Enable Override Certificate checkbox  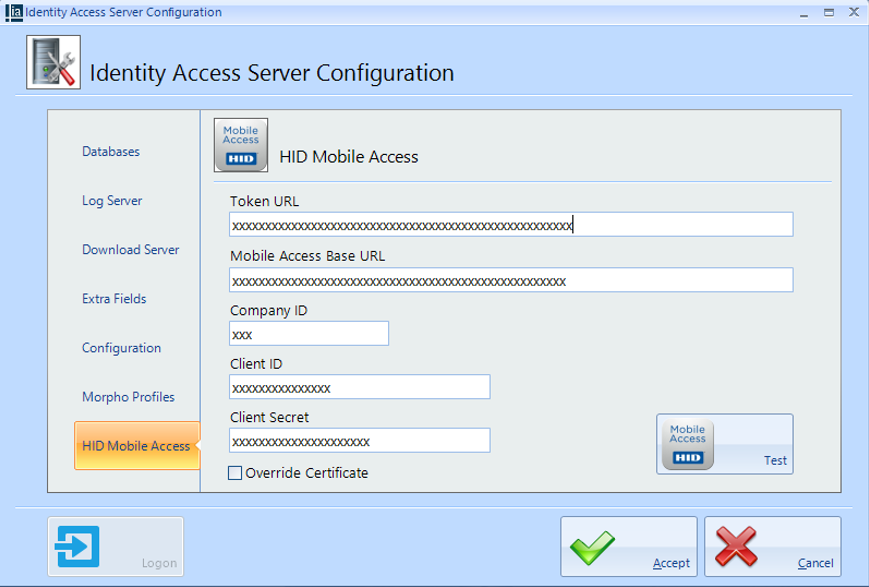(235, 473)
